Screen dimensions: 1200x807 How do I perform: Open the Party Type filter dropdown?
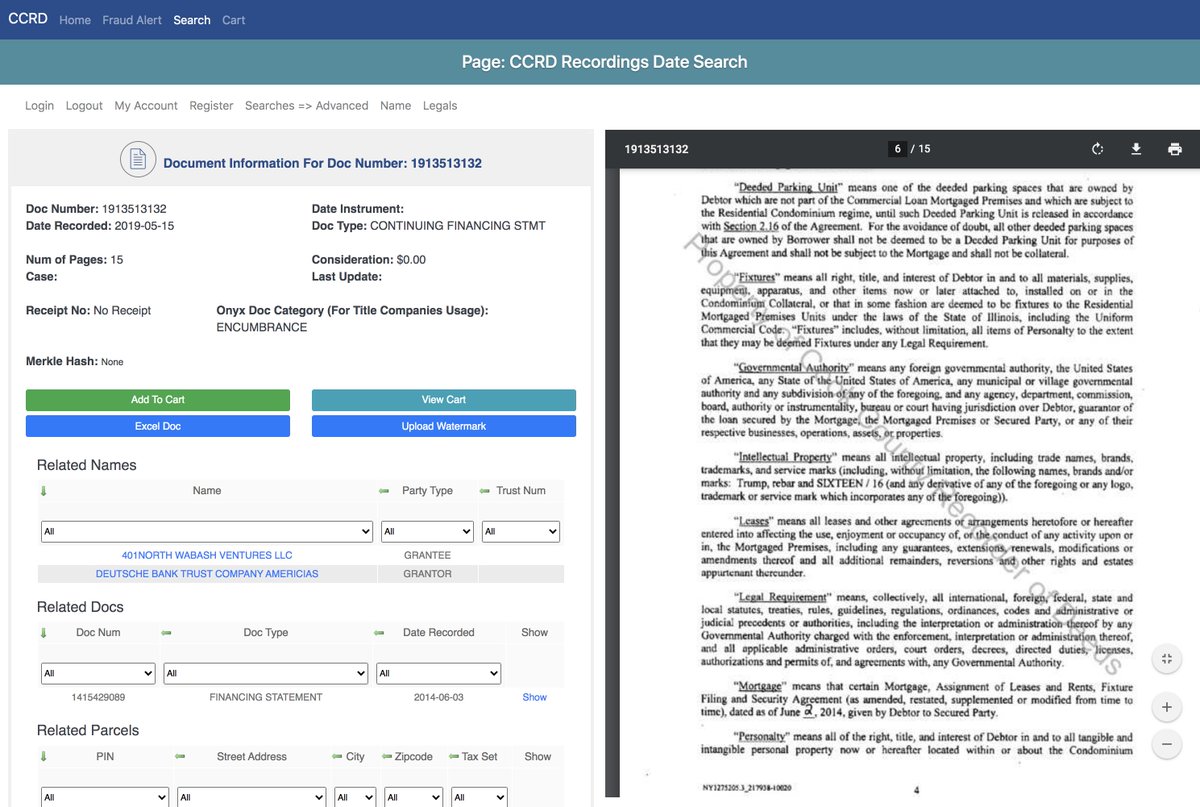(427, 531)
